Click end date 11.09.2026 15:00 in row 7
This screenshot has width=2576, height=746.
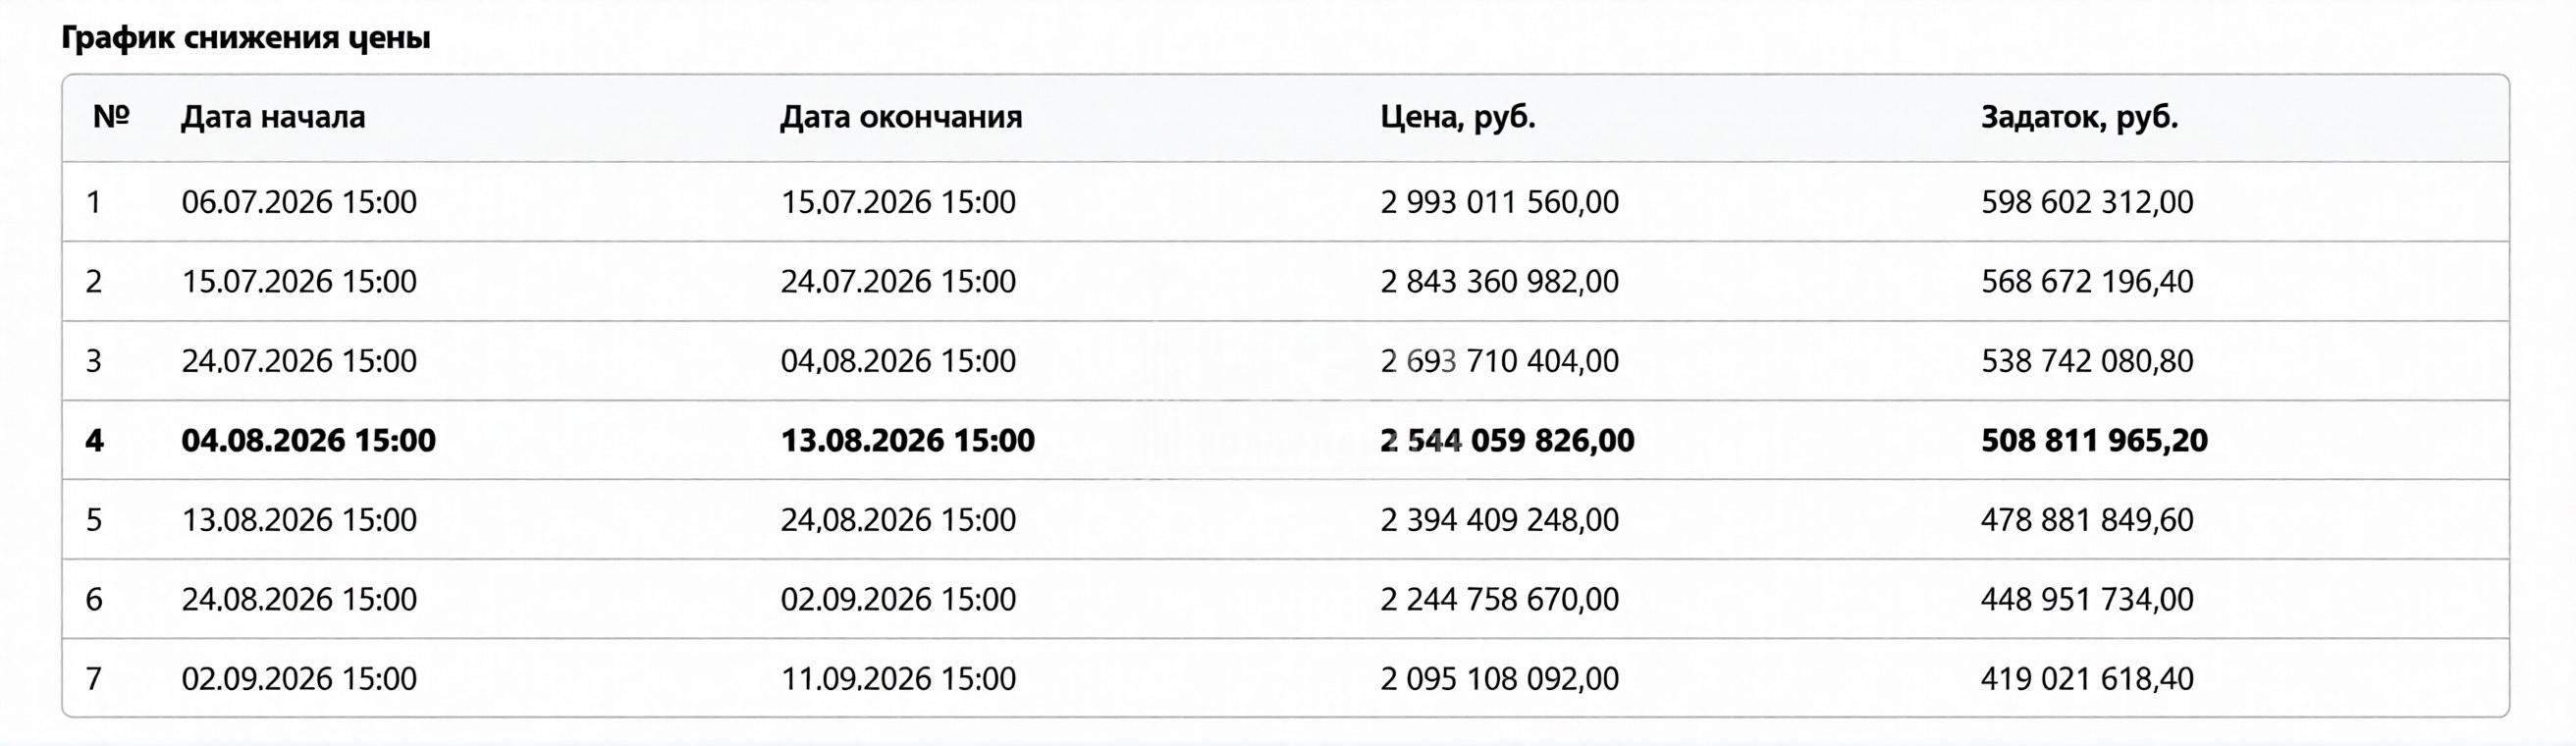pyautogui.click(x=898, y=679)
